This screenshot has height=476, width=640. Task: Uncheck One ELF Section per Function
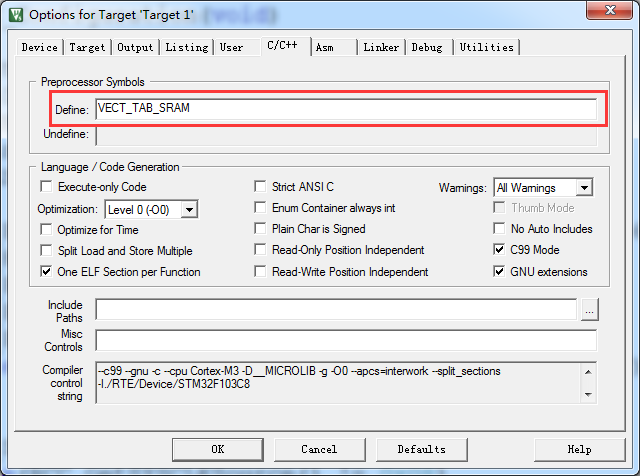click(x=46, y=271)
